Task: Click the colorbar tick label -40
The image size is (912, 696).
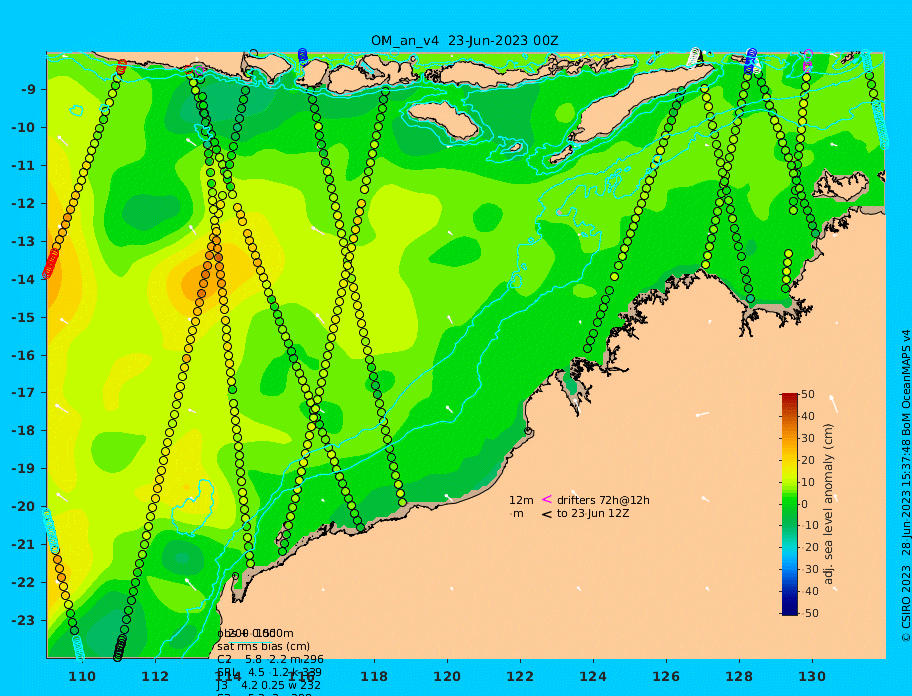Action: coord(810,591)
